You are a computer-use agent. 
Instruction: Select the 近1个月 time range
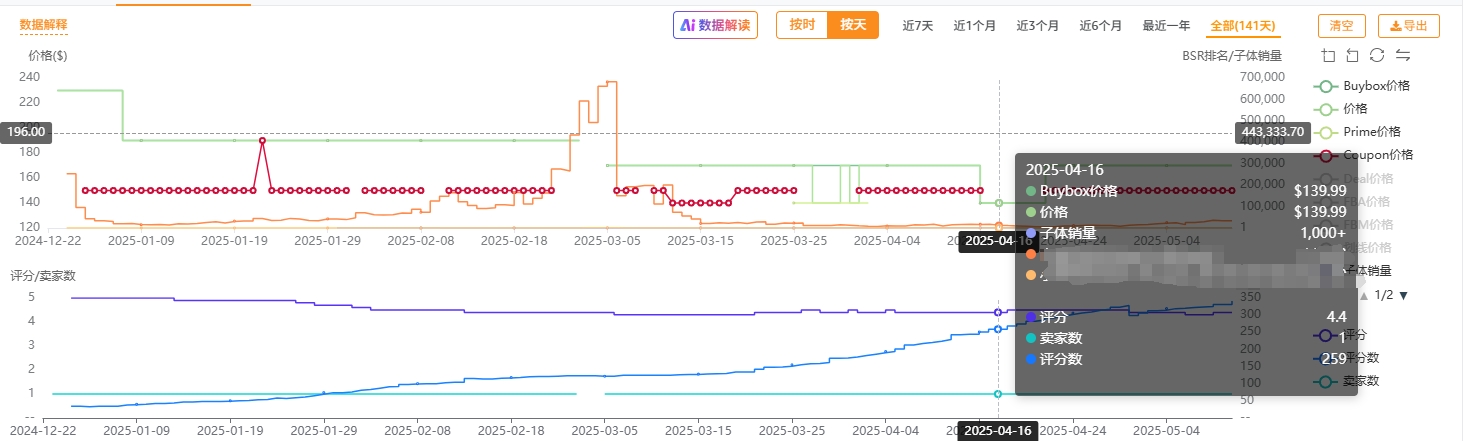tap(974, 26)
